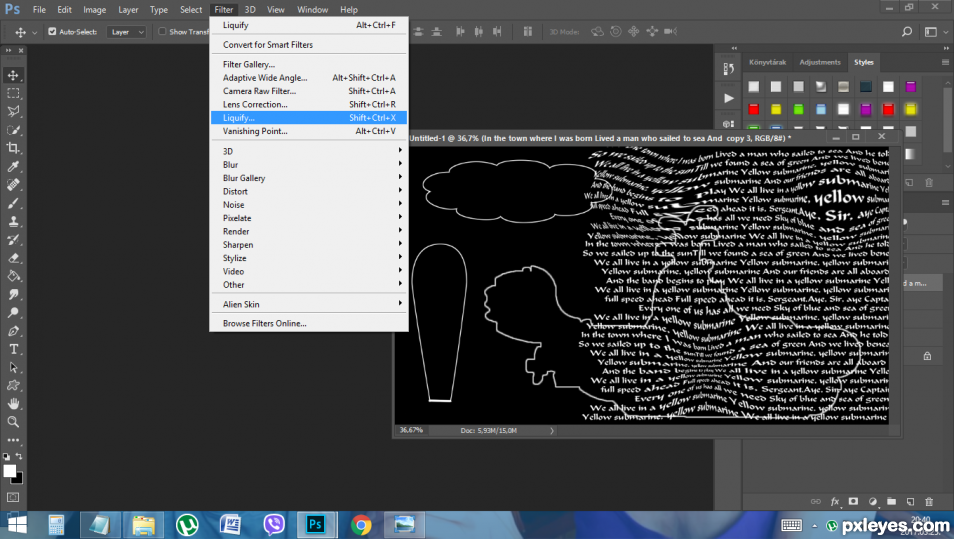Click the delete layer trash icon
The image size is (954, 539).
[x=929, y=501]
